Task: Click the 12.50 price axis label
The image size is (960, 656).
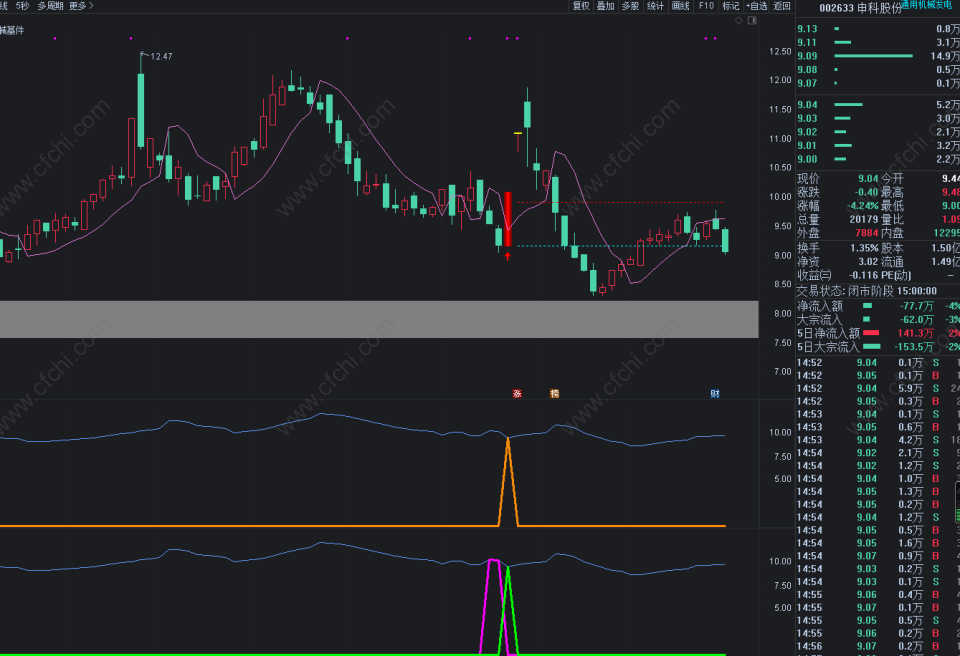Action: tap(780, 51)
